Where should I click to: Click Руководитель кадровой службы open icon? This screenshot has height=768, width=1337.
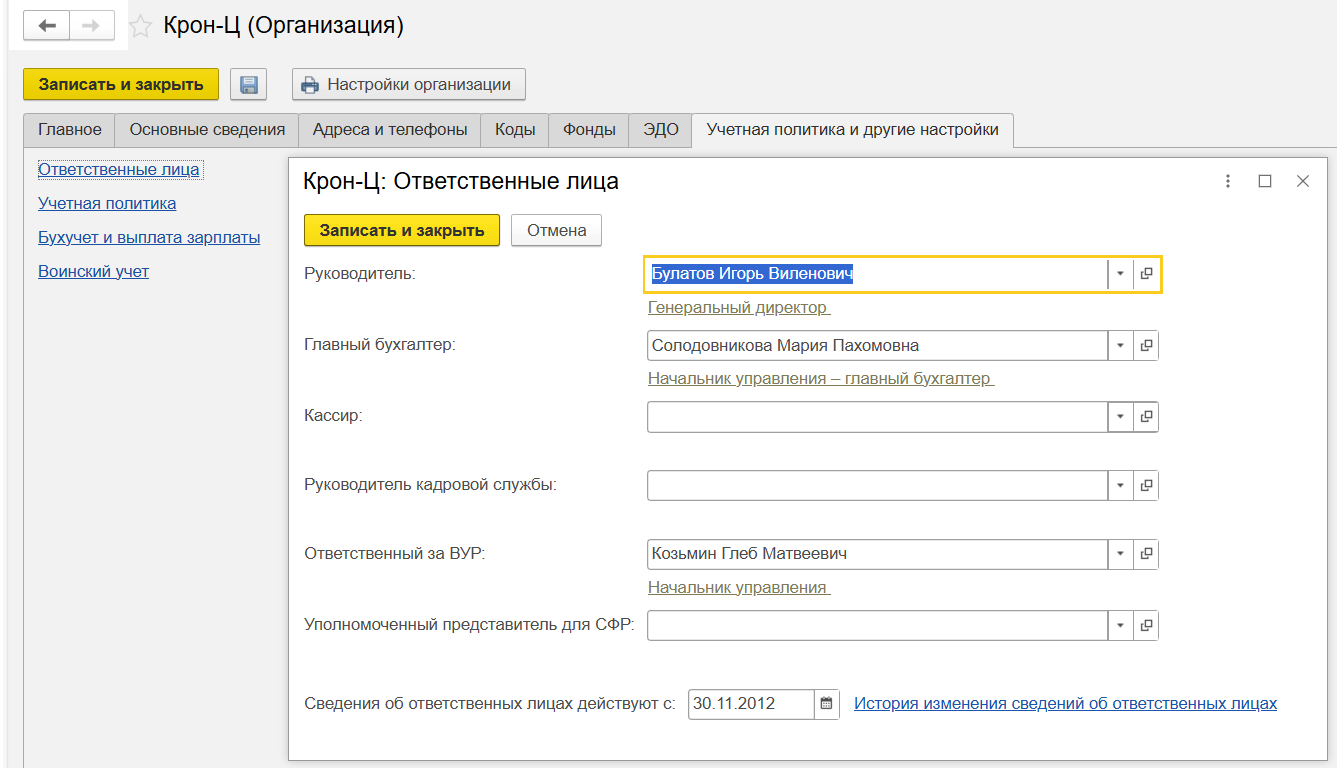click(1146, 486)
